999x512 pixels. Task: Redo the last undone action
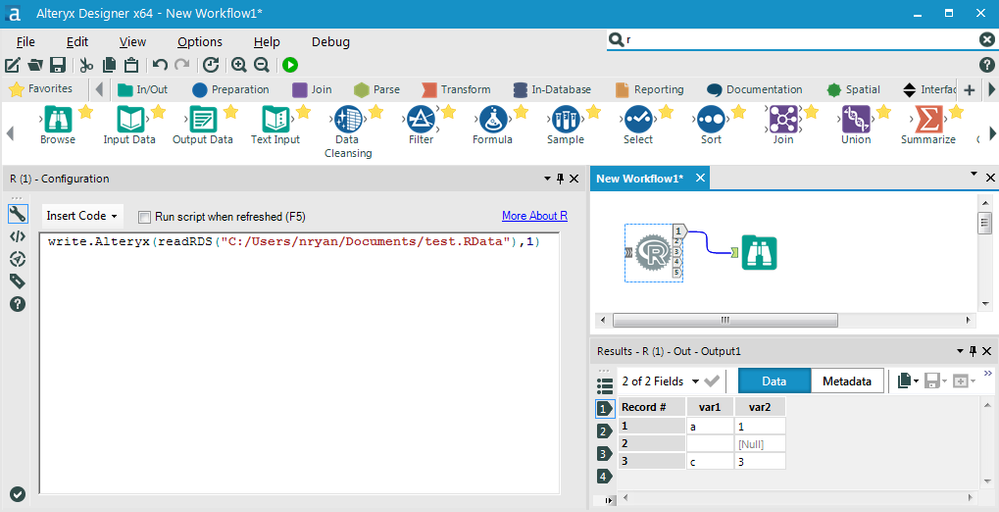tap(182, 65)
